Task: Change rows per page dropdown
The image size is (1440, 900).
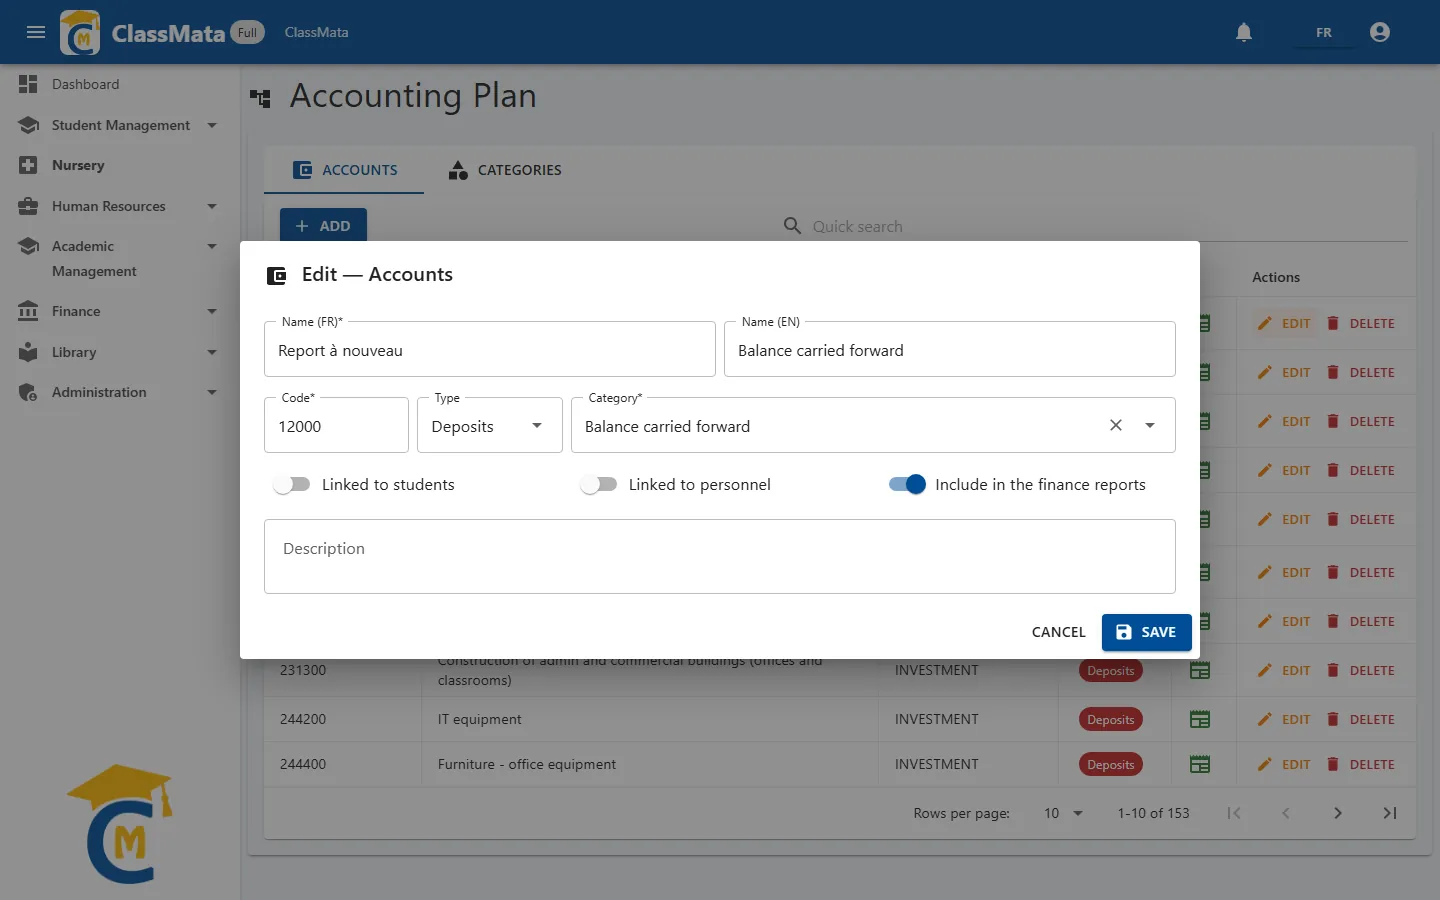Action: [1063, 813]
